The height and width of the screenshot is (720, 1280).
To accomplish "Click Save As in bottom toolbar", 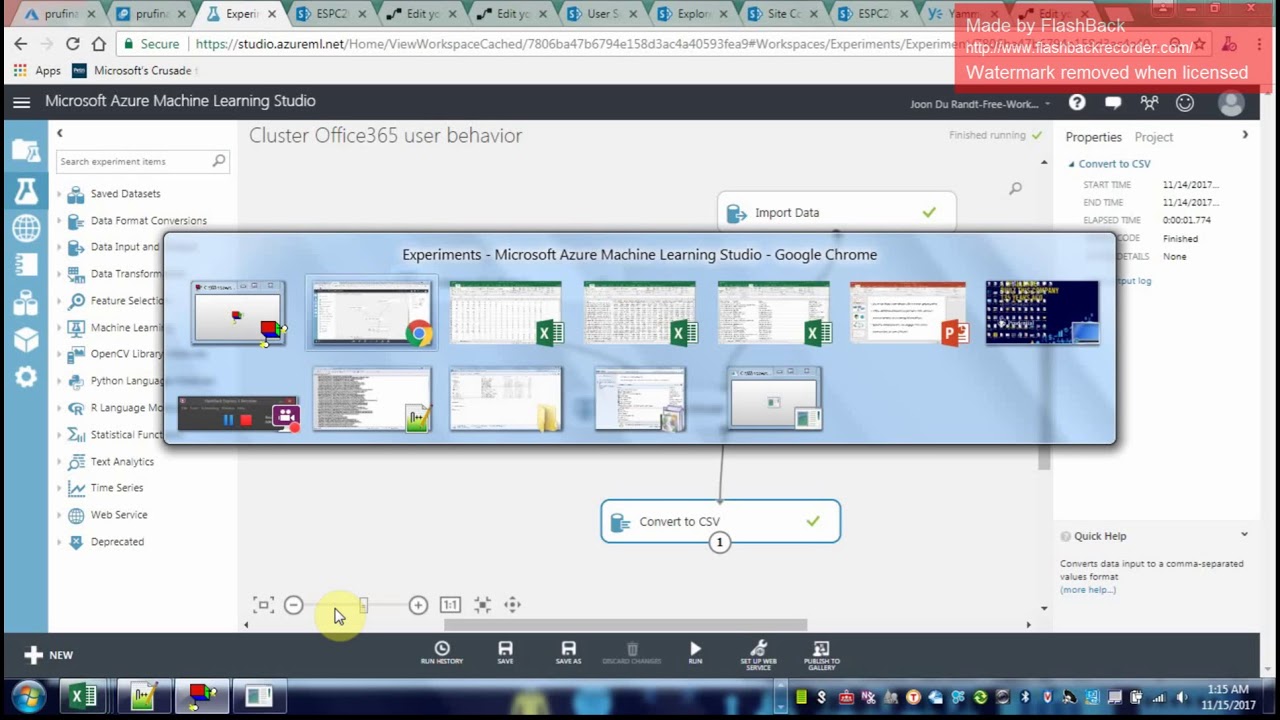I will [568, 654].
